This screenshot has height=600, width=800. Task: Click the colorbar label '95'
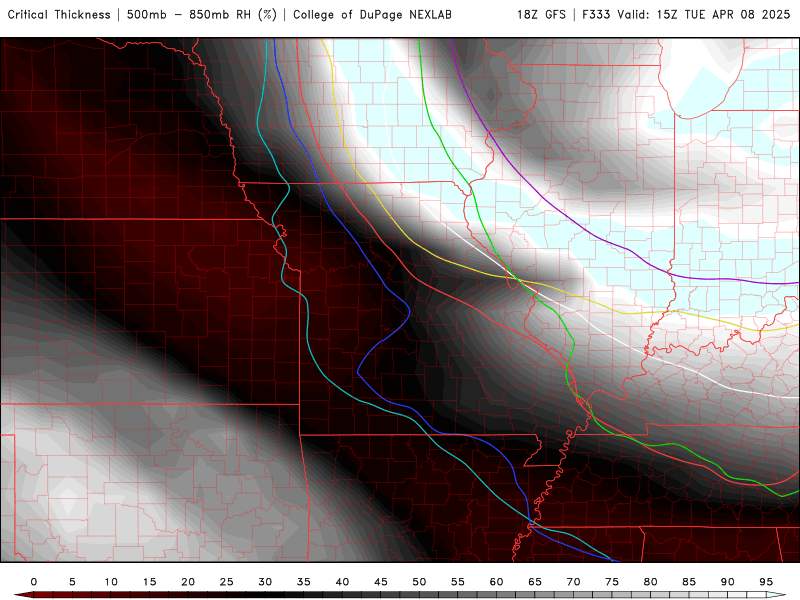(x=766, y=582)
